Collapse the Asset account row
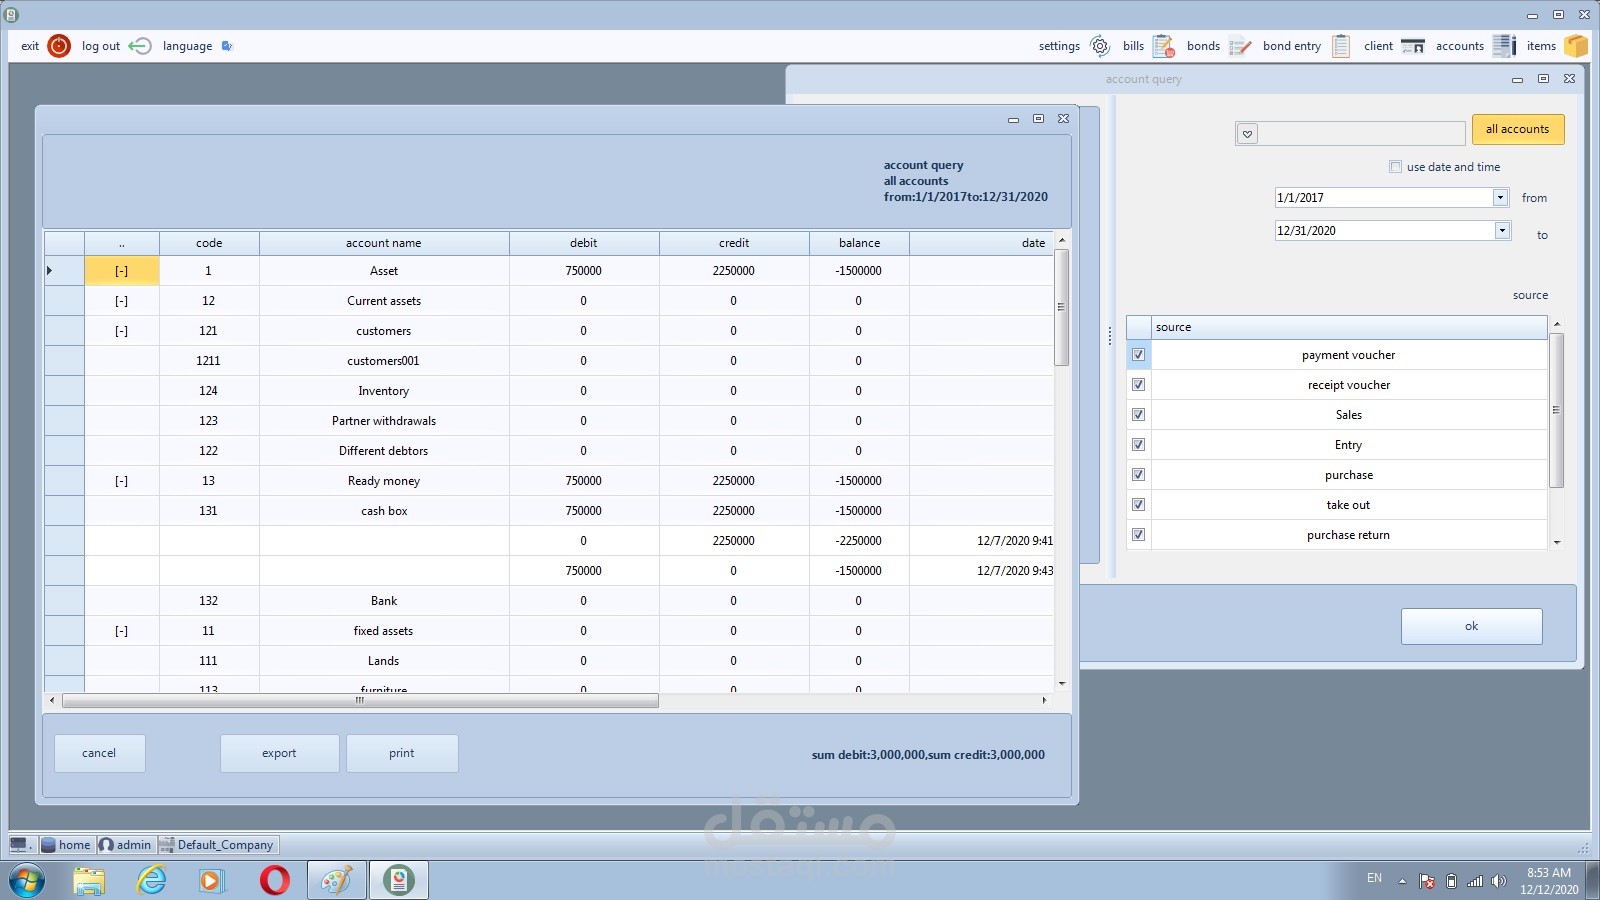Screen dimensions: 1600x900 pos(121,271)
